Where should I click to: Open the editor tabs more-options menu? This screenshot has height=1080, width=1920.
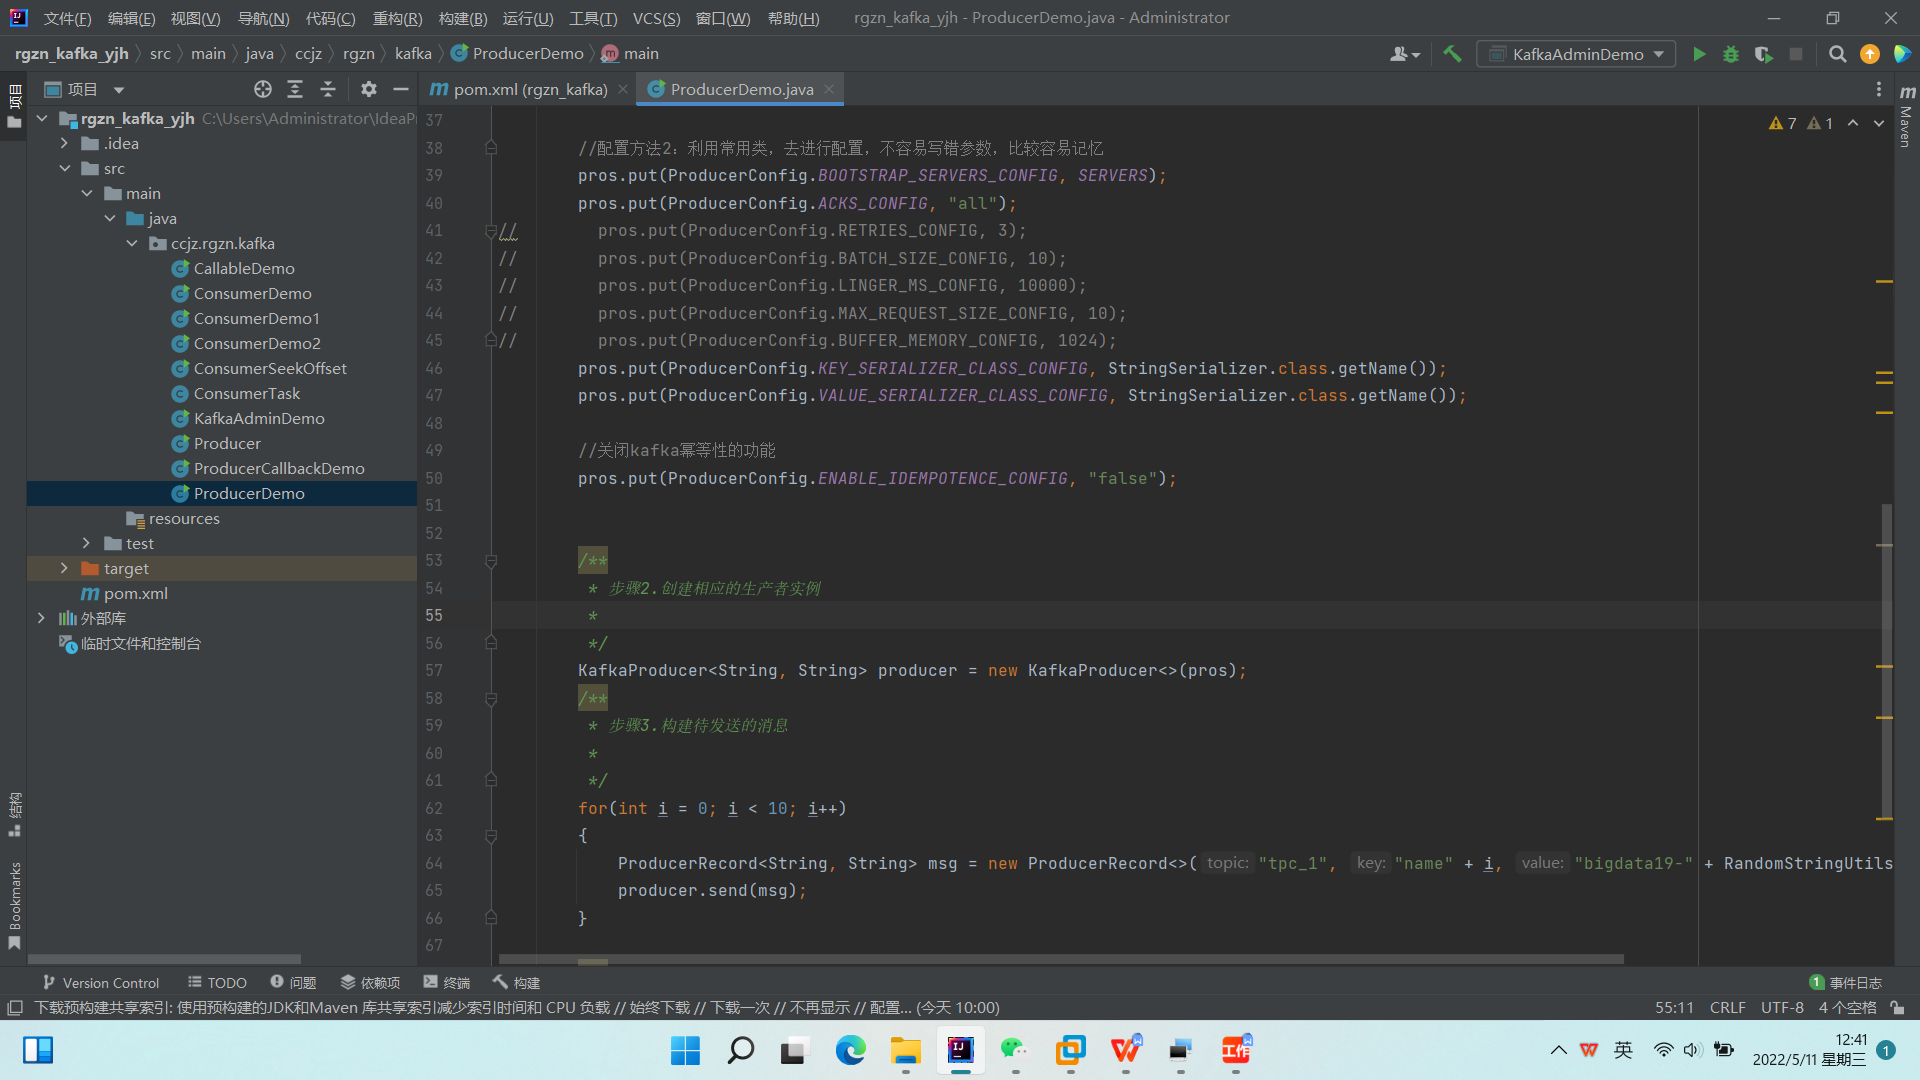point(1879,89)
